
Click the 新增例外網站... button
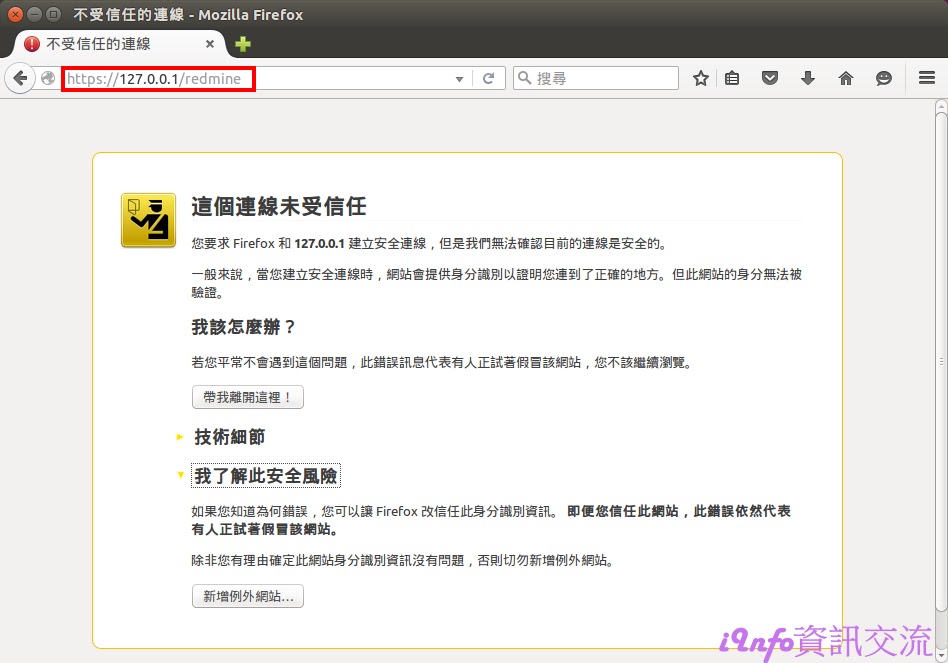coord(248,596)
